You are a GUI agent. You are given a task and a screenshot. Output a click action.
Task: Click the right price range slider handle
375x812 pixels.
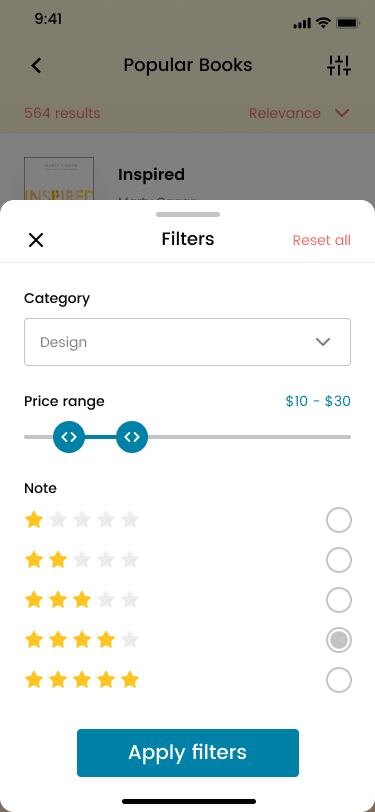click(132, 437)
